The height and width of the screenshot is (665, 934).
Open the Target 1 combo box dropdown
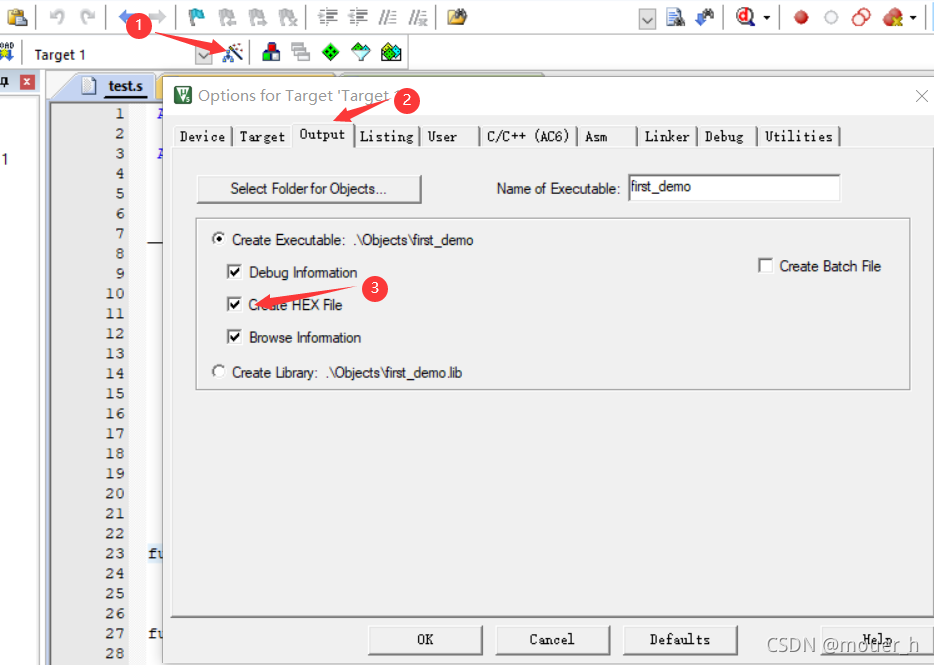tap(204, 55)
